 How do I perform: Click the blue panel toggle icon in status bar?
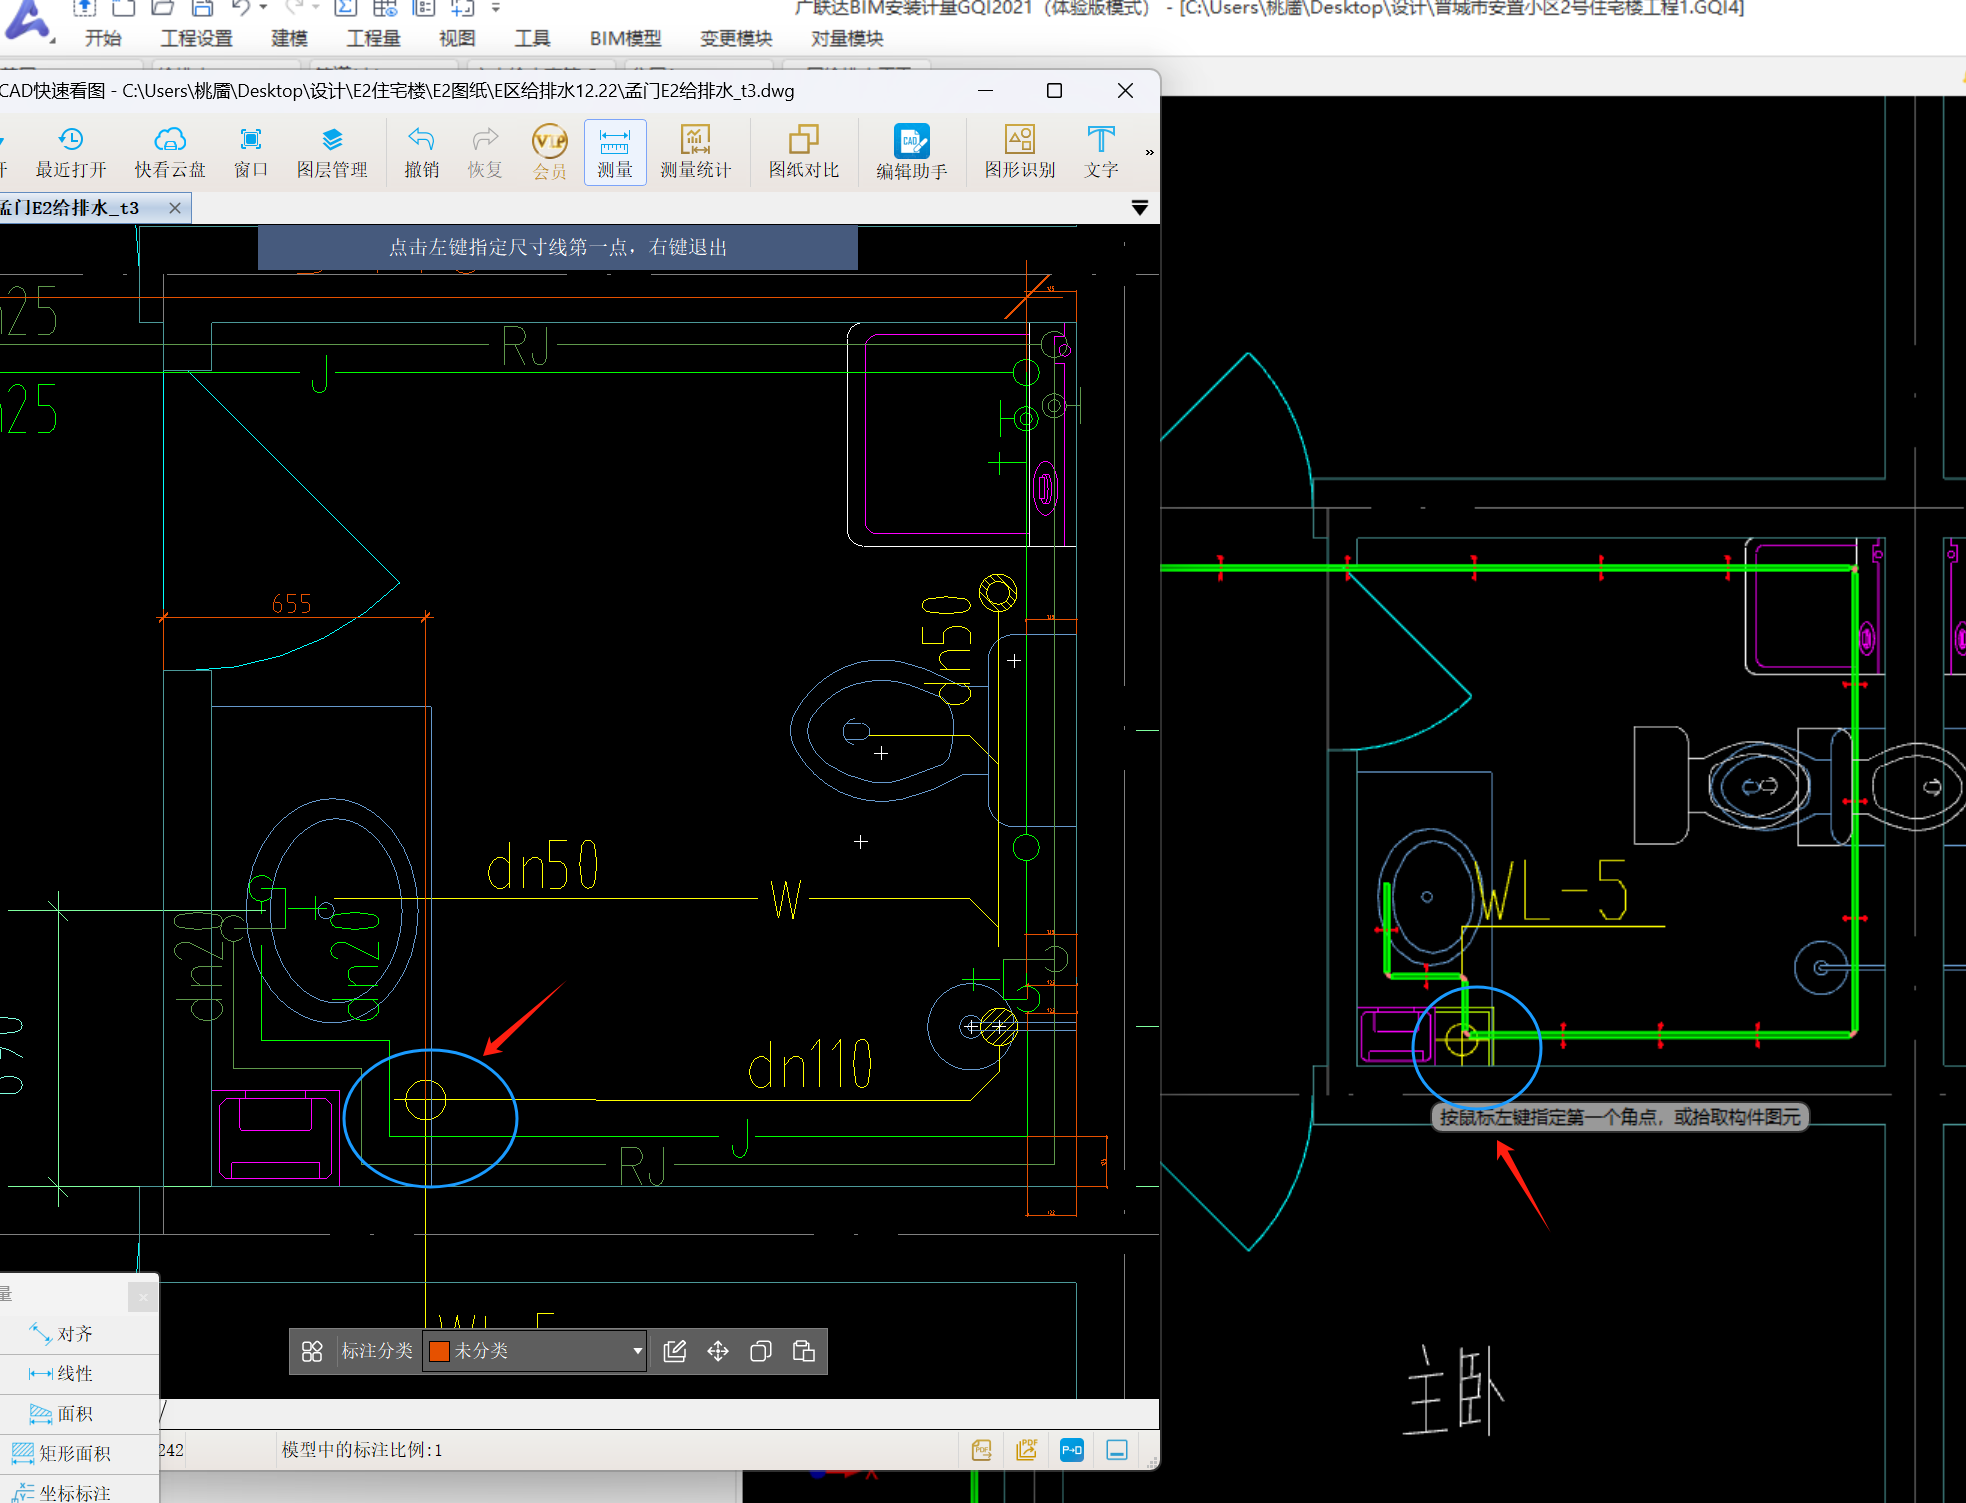pyautogui.click(x=1117, y=1450)
